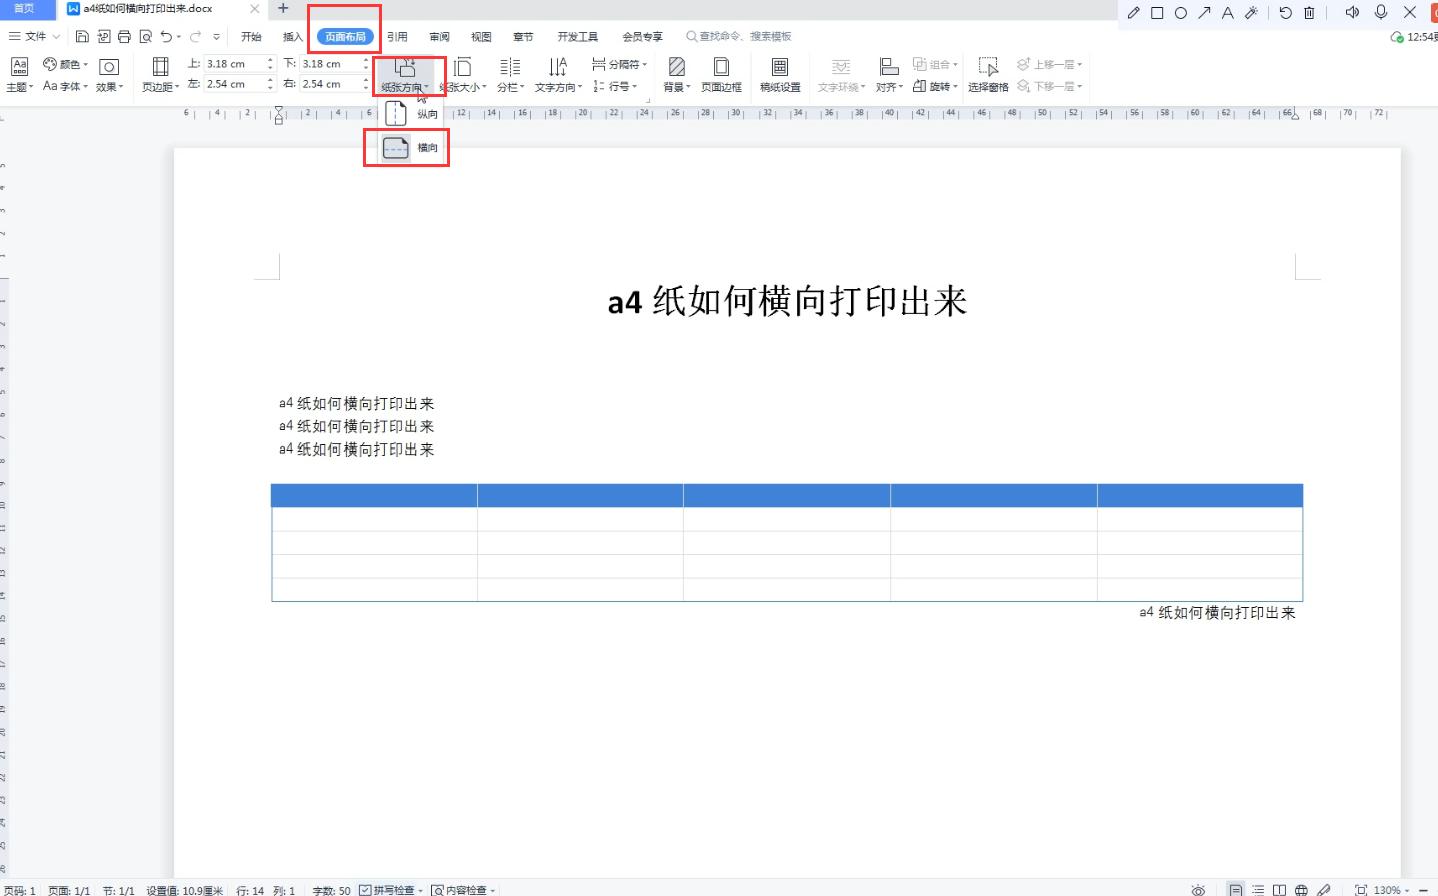Switch to the 插入 ribbon tab
The width and height of the screenshot is (1438, 896).
[x=291, y=36]
